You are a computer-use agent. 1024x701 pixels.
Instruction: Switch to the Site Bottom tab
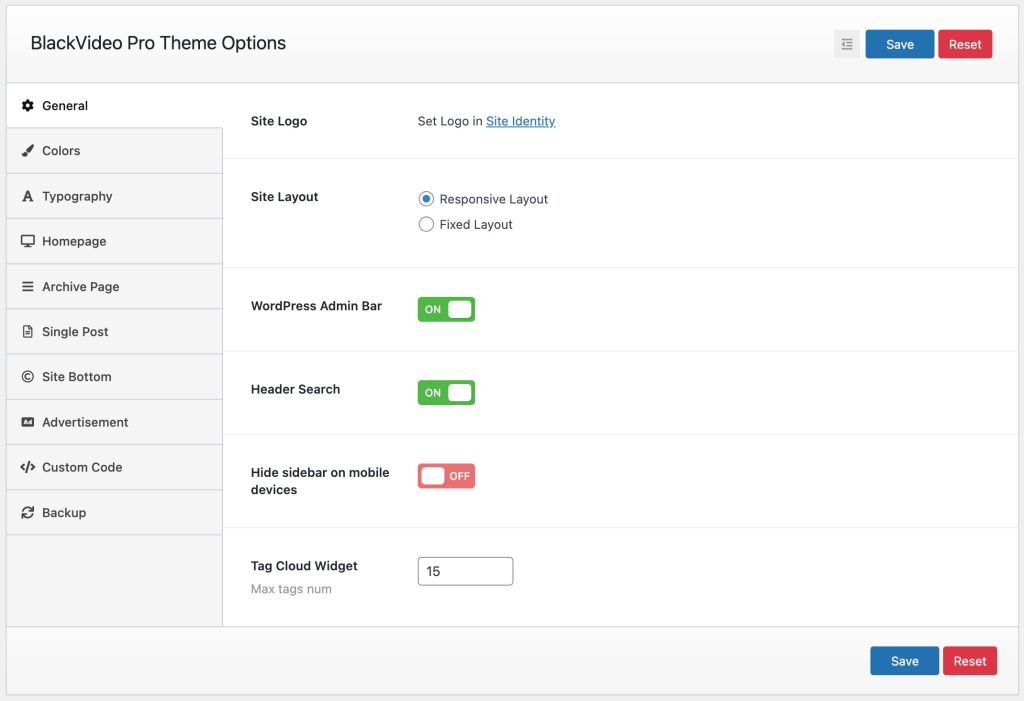point(114,376)
